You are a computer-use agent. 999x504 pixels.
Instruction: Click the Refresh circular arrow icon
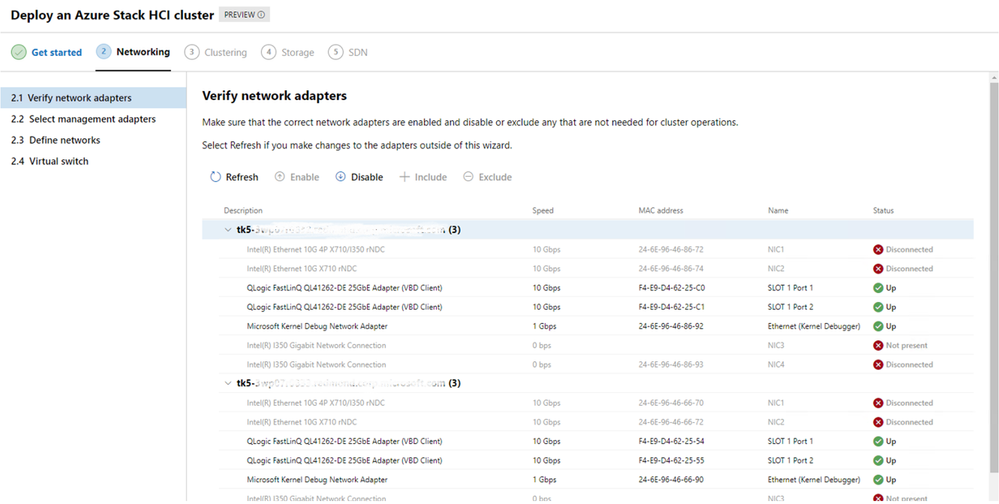pos(215,177)
